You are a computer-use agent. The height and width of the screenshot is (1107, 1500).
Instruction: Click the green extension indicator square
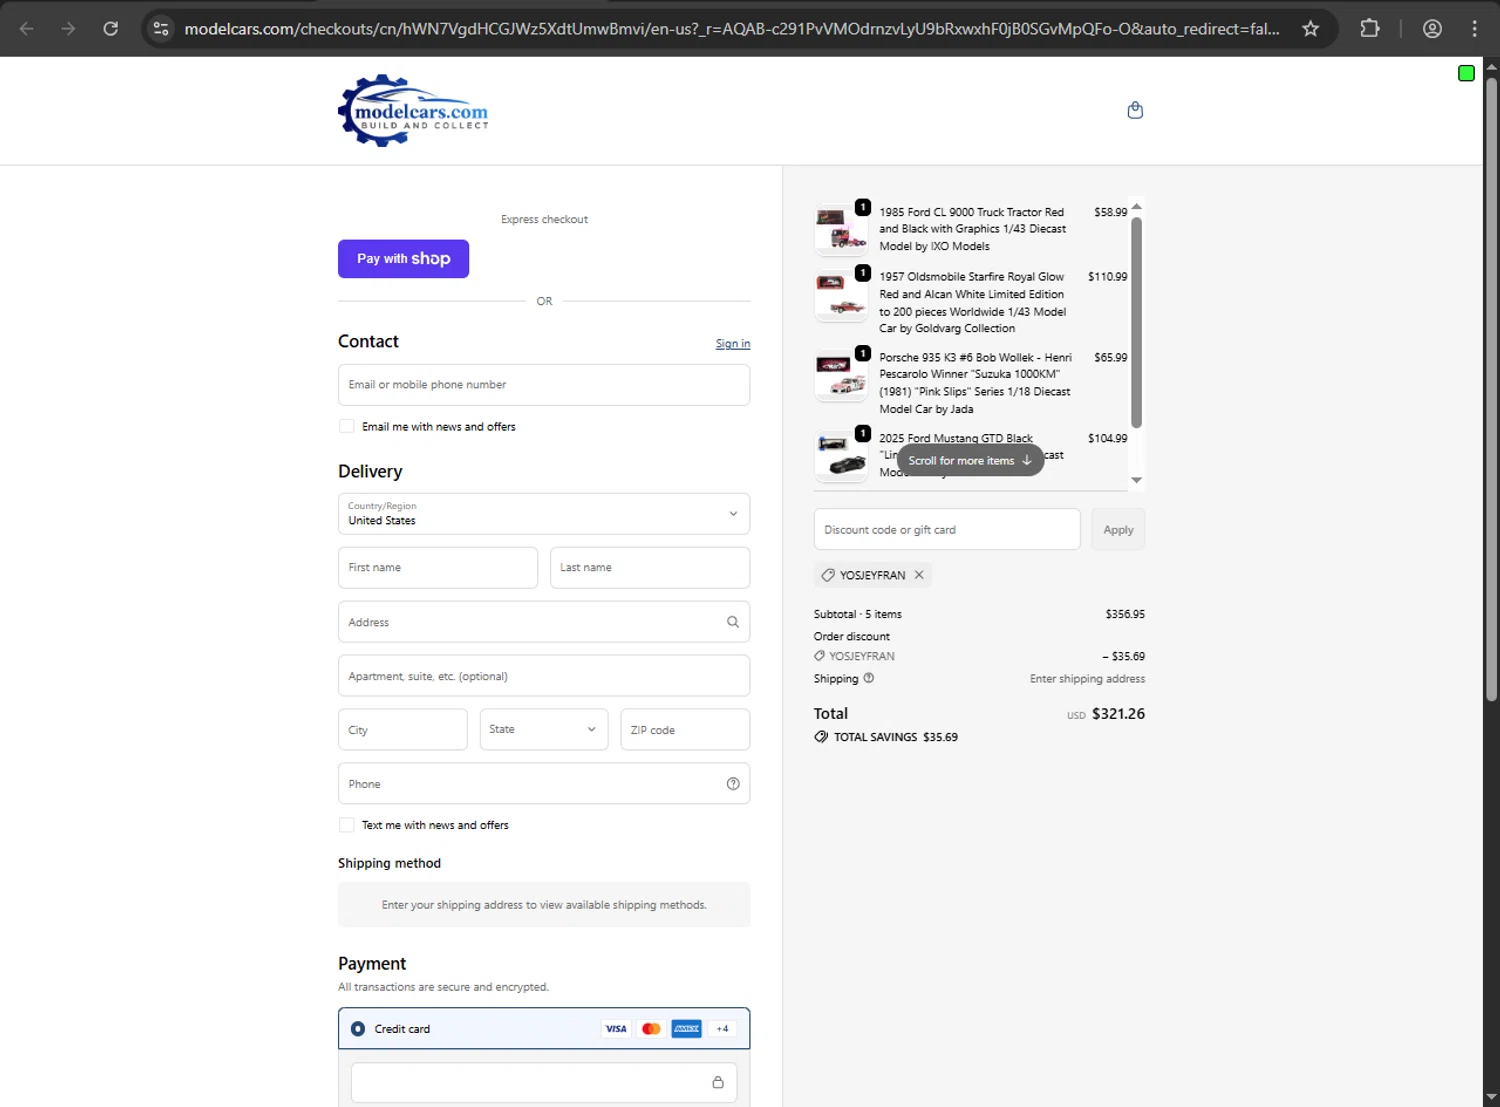click(1466, 73)
